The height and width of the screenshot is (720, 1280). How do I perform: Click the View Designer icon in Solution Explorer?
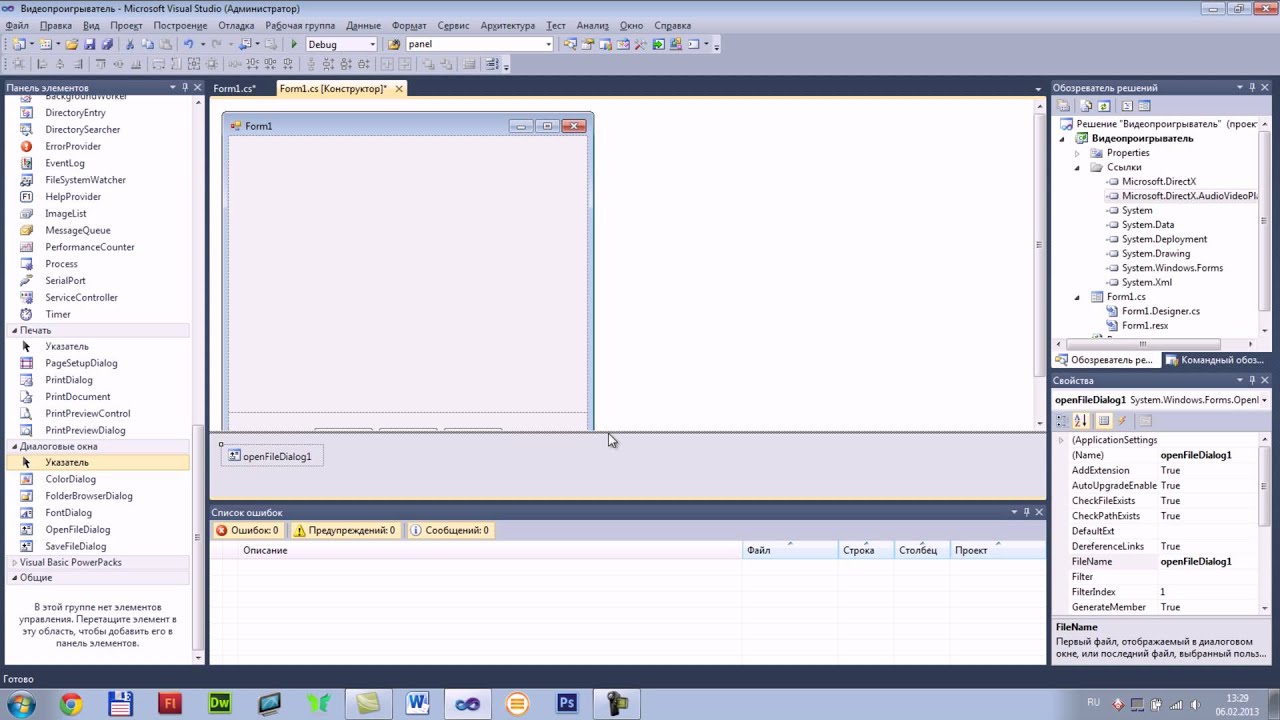click(1145, 106)
